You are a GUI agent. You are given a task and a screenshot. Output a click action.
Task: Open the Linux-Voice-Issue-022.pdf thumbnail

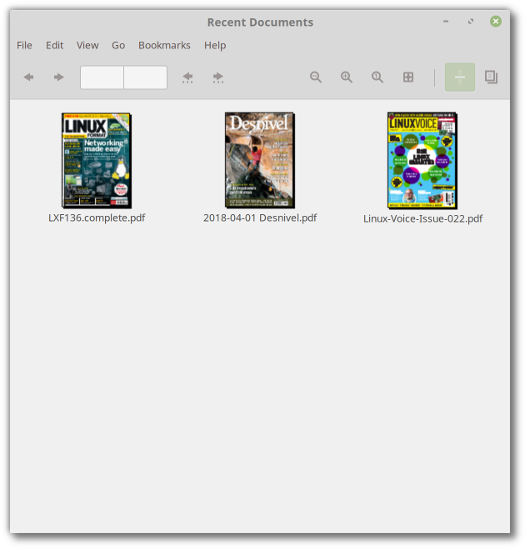(422, 160)
